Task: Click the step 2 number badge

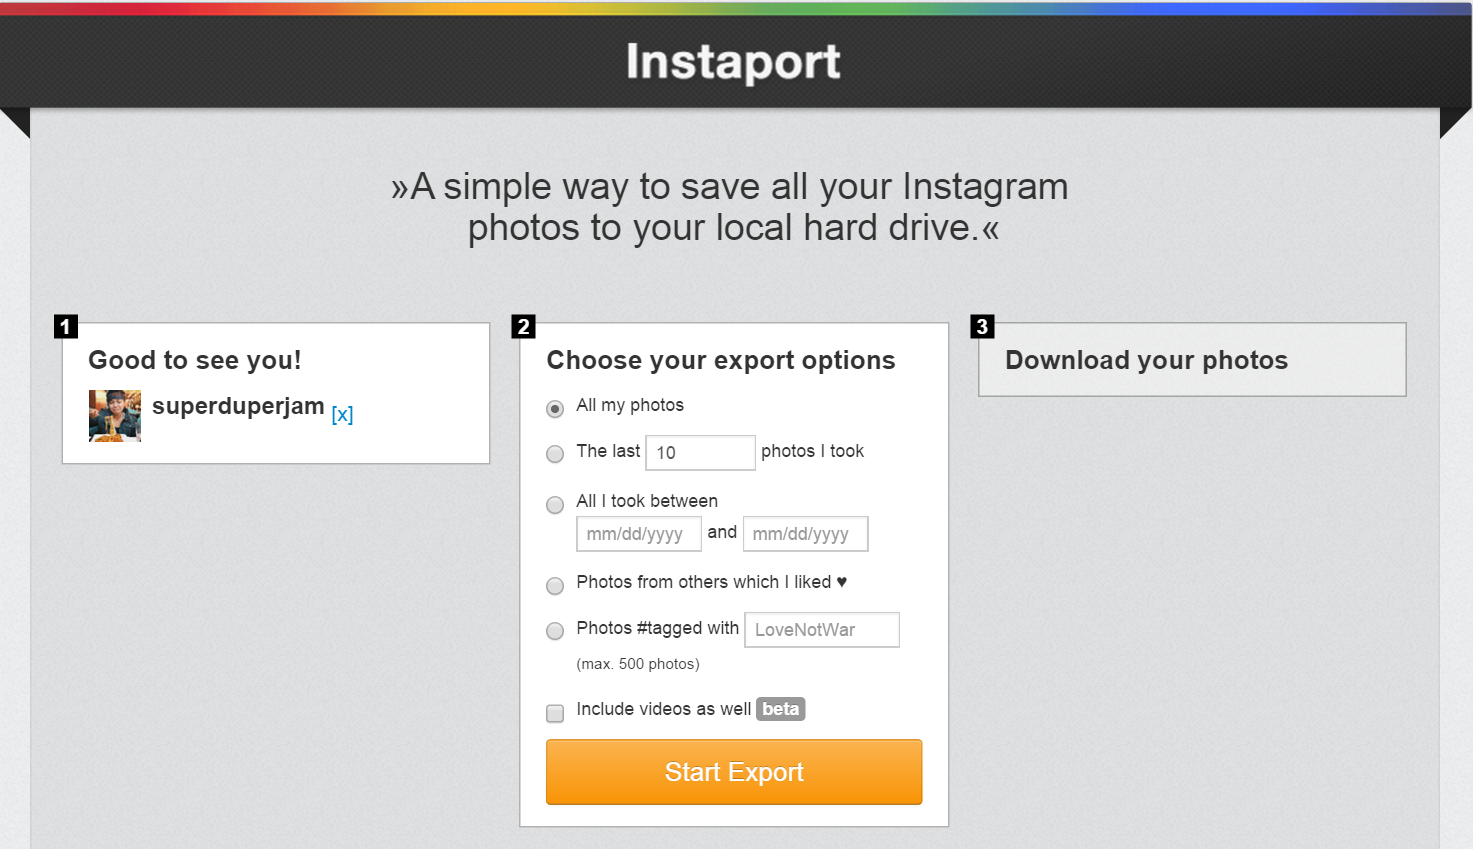Action: tap(523, 326)
